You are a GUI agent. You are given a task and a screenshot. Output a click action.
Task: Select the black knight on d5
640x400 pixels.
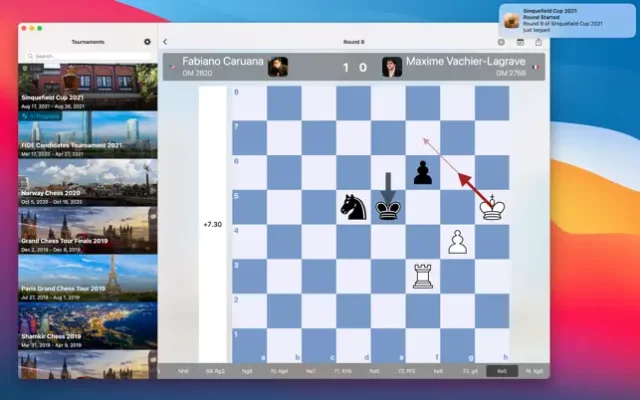coord(353,207)
